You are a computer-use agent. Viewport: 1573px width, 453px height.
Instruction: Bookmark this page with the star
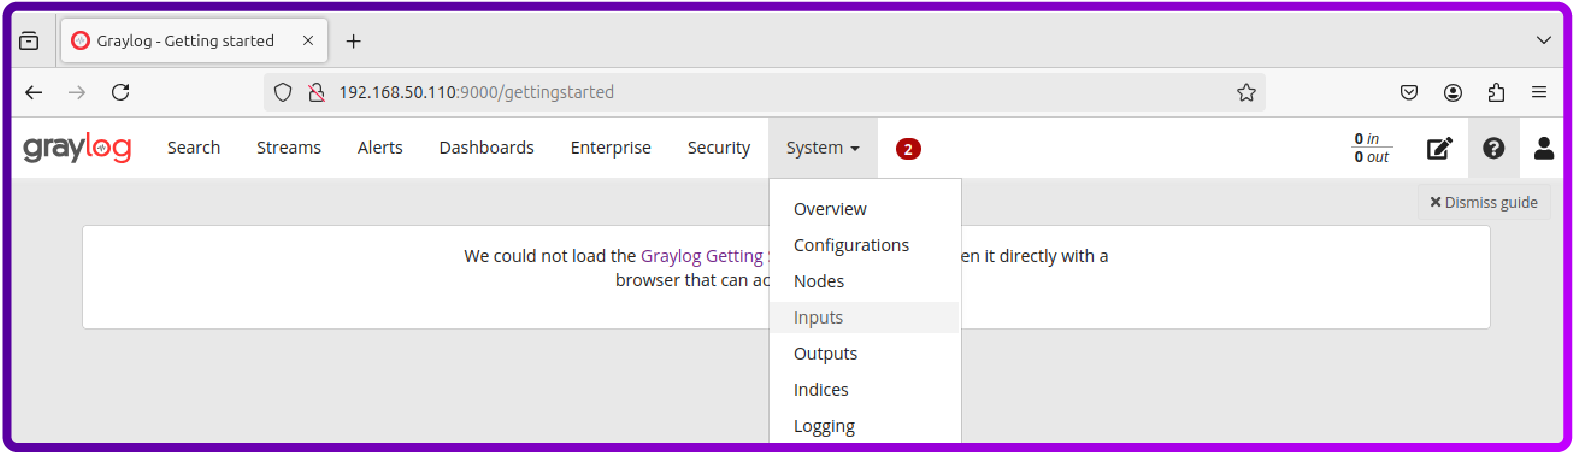pos(1246,92)
